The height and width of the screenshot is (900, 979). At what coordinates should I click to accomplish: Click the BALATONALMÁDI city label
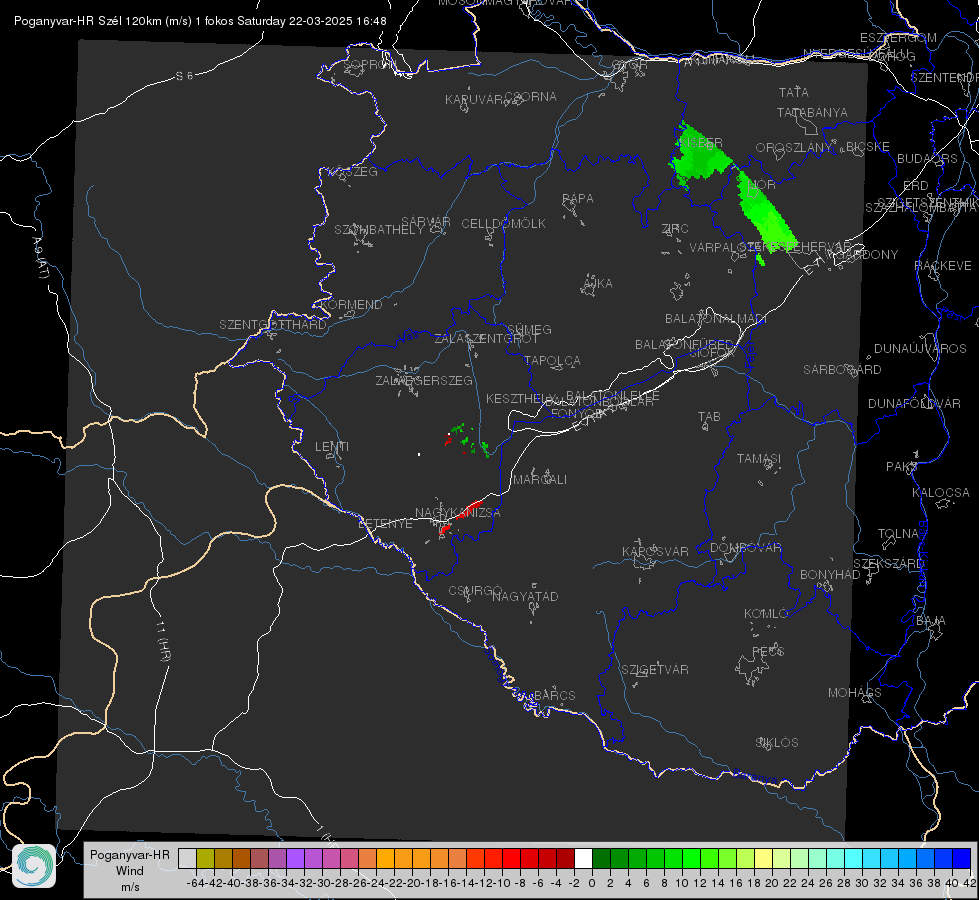(x=716, y=319)
